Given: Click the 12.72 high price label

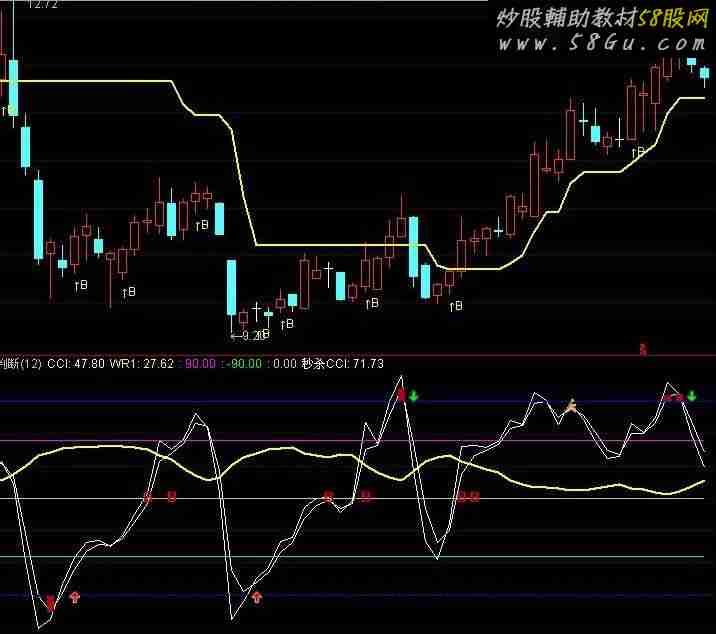Looking at the screenshot, I should pos(42,5).
